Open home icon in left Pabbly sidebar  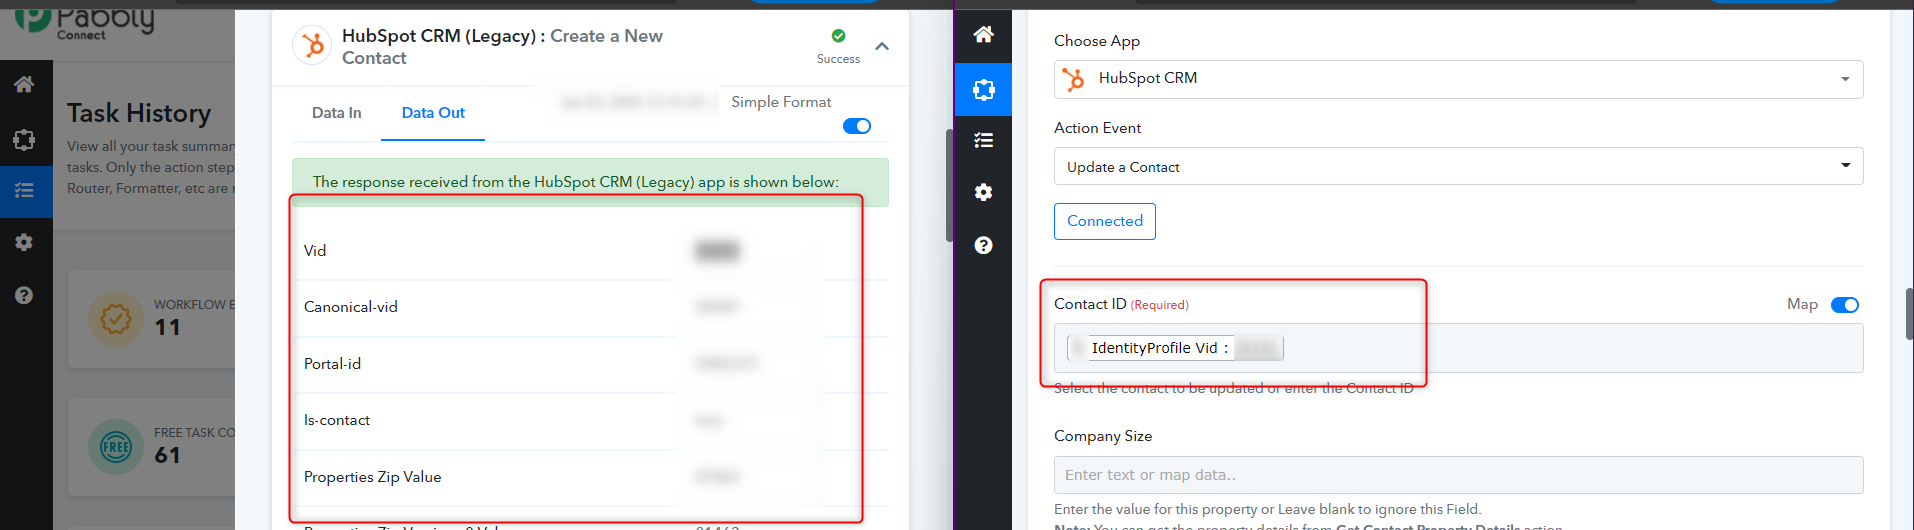click(24, 85)
